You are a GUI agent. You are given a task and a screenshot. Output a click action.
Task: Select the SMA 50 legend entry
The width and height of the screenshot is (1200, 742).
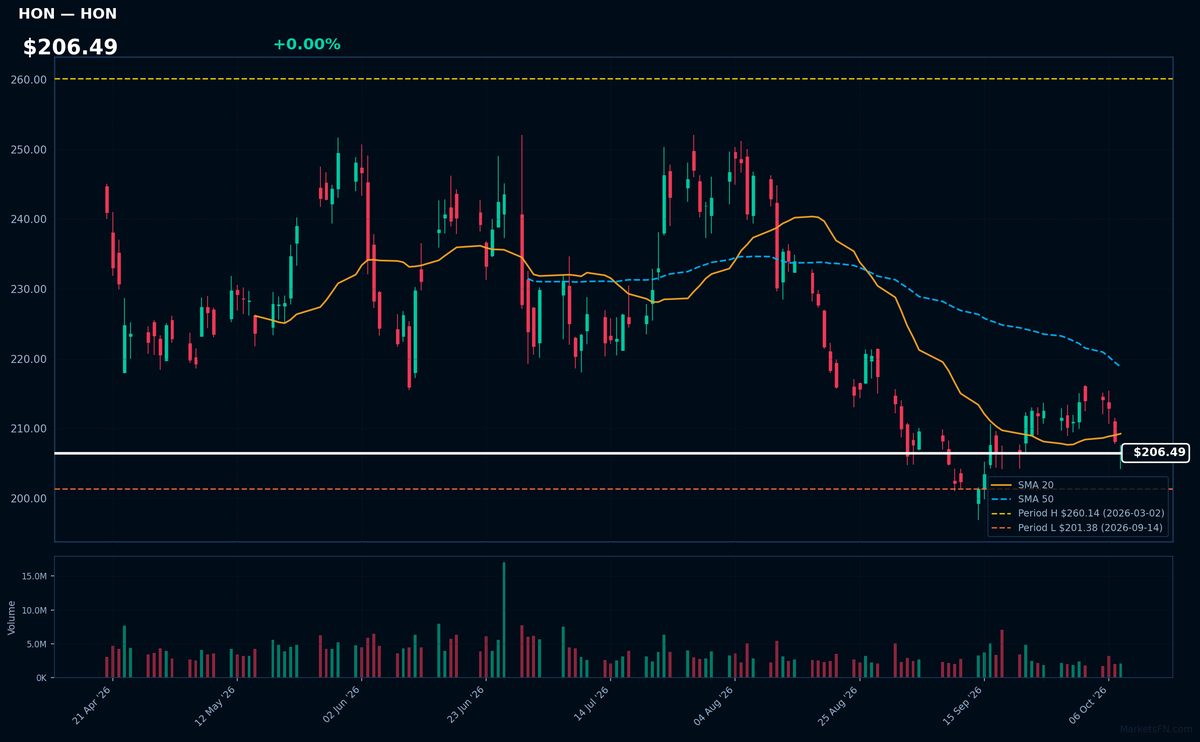pyautogui.click(x=1034, y=499)
